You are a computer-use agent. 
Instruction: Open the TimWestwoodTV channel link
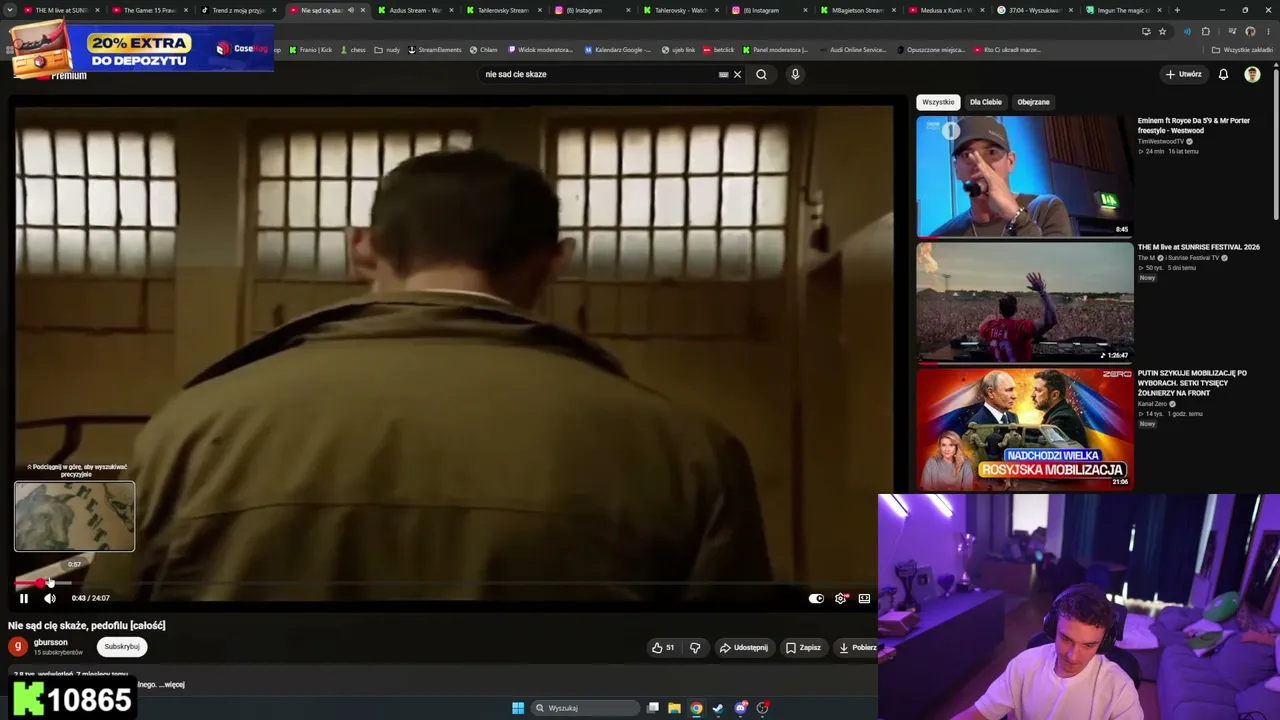pyautogui.click(x=1161, y=141)
